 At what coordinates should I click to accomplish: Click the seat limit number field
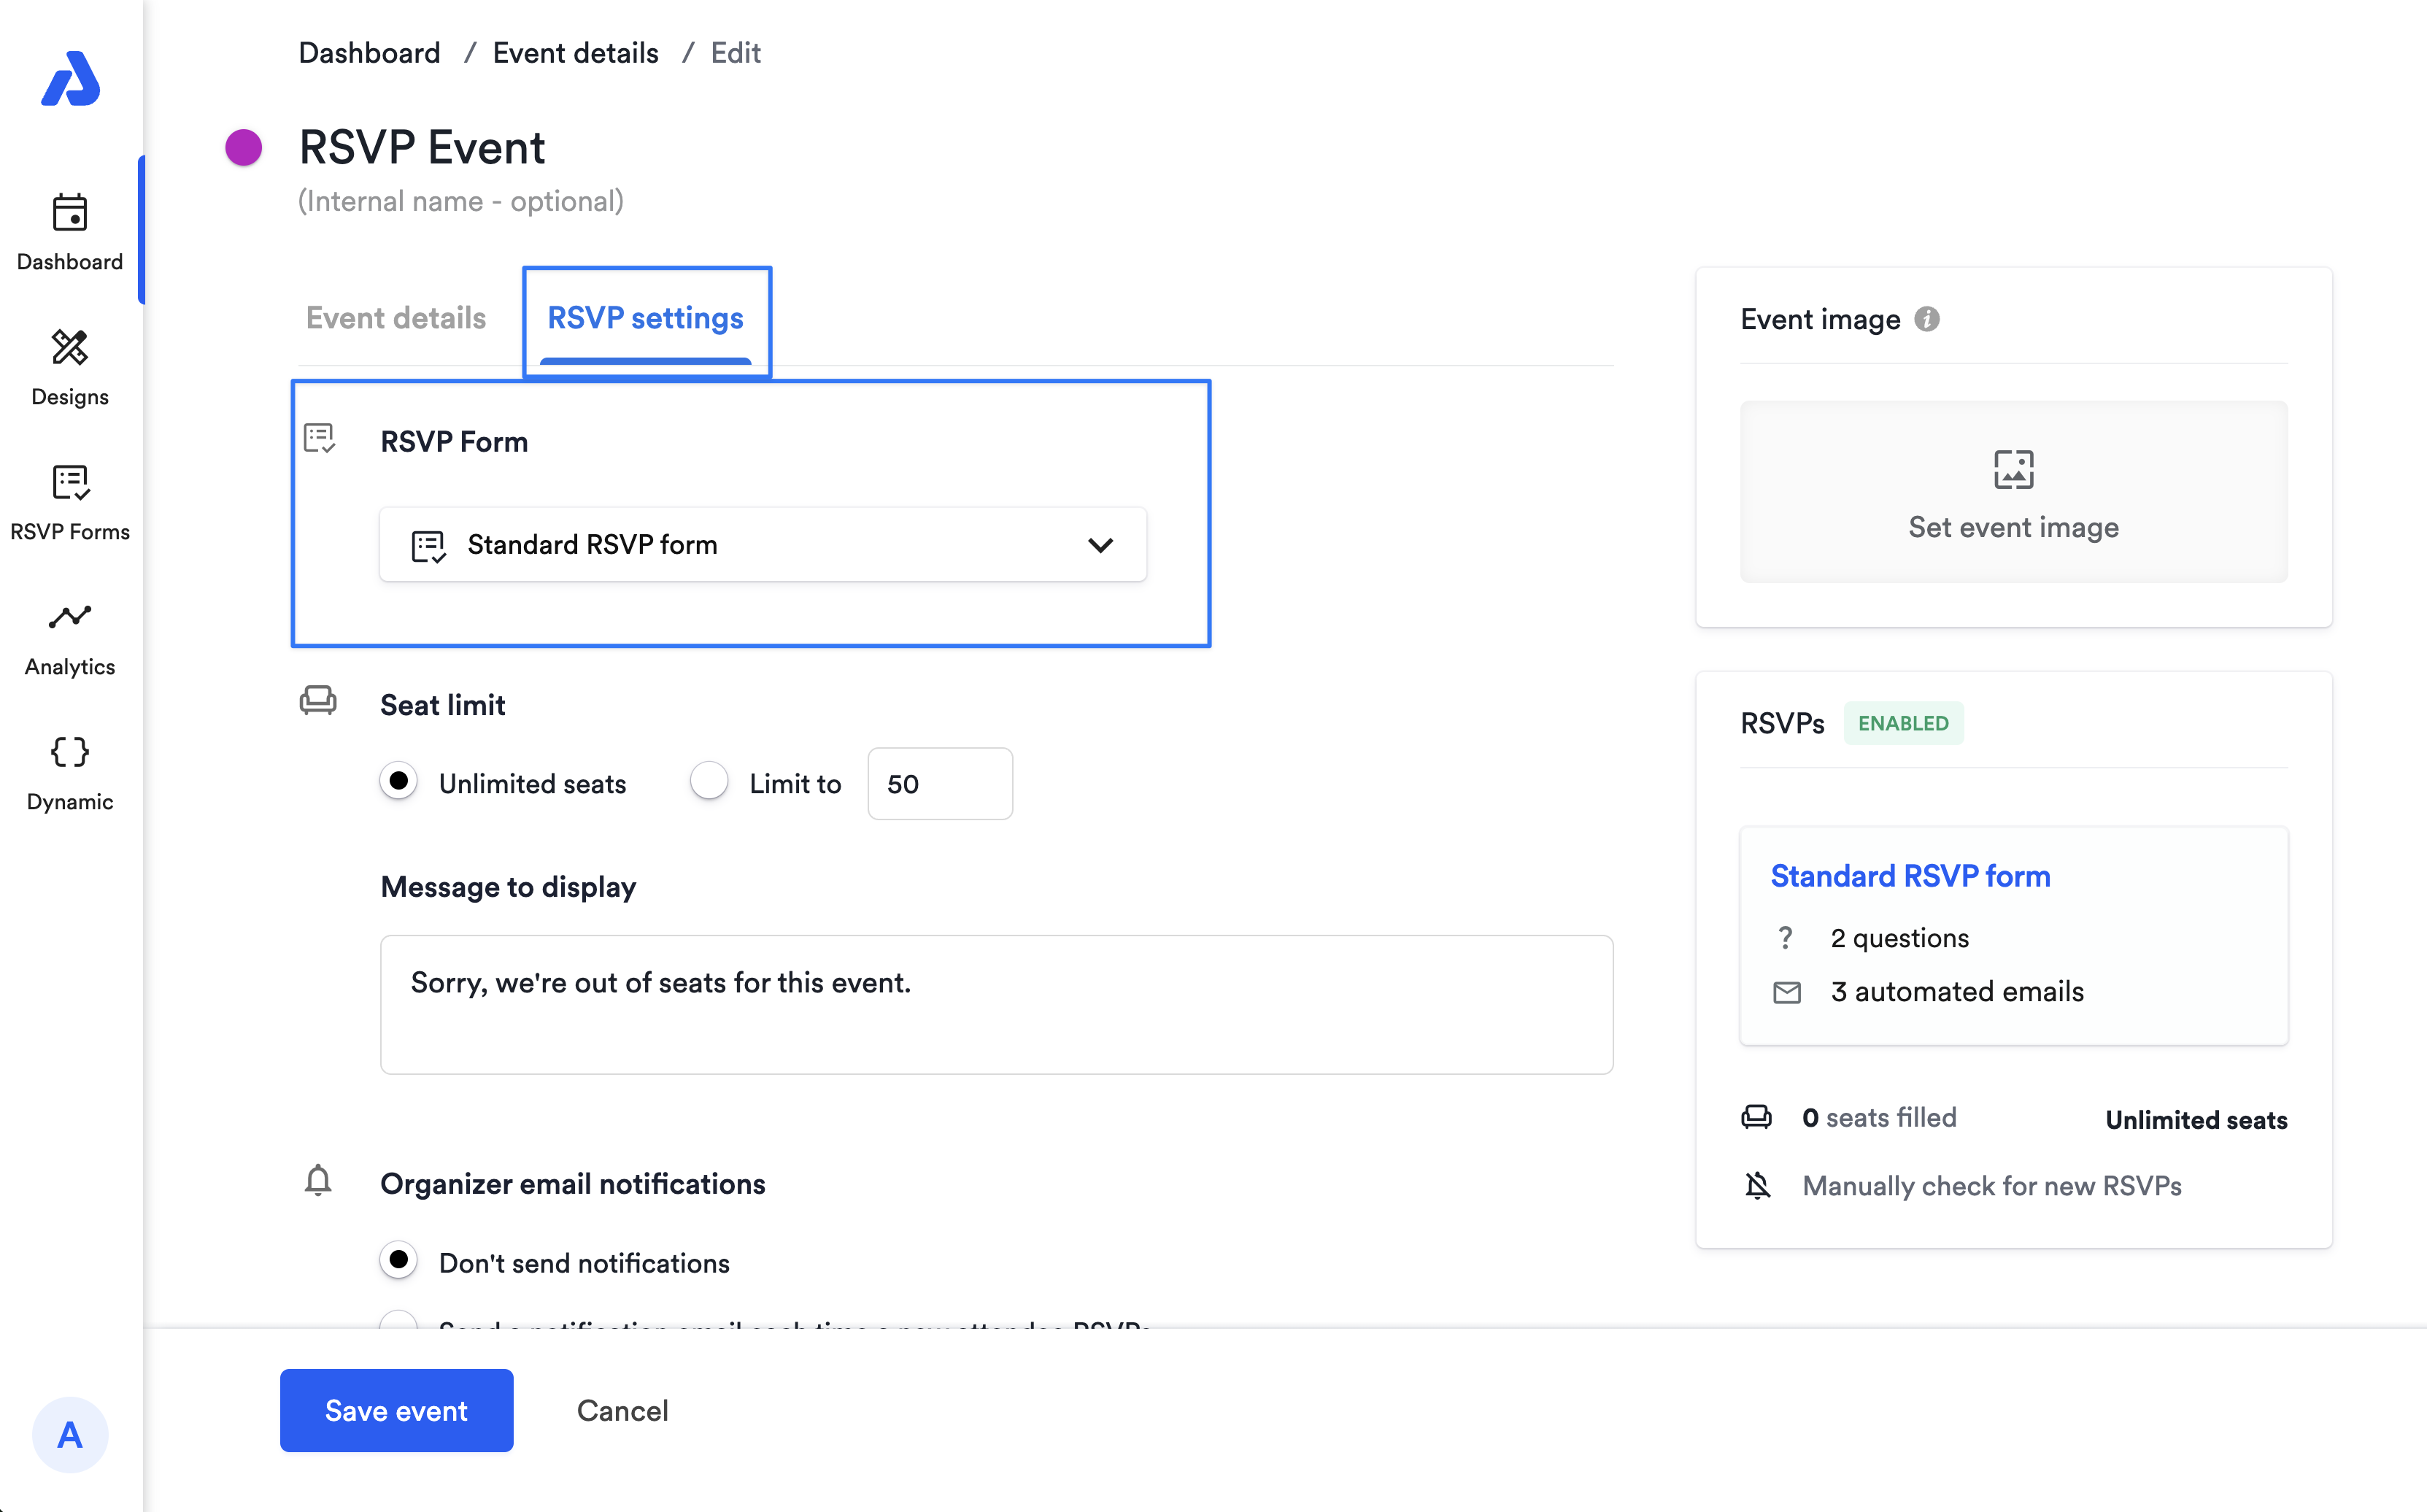(939, 784)
